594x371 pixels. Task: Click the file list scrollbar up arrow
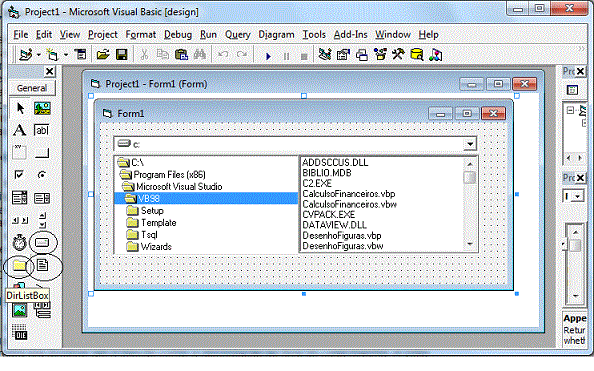coord(470,164)
